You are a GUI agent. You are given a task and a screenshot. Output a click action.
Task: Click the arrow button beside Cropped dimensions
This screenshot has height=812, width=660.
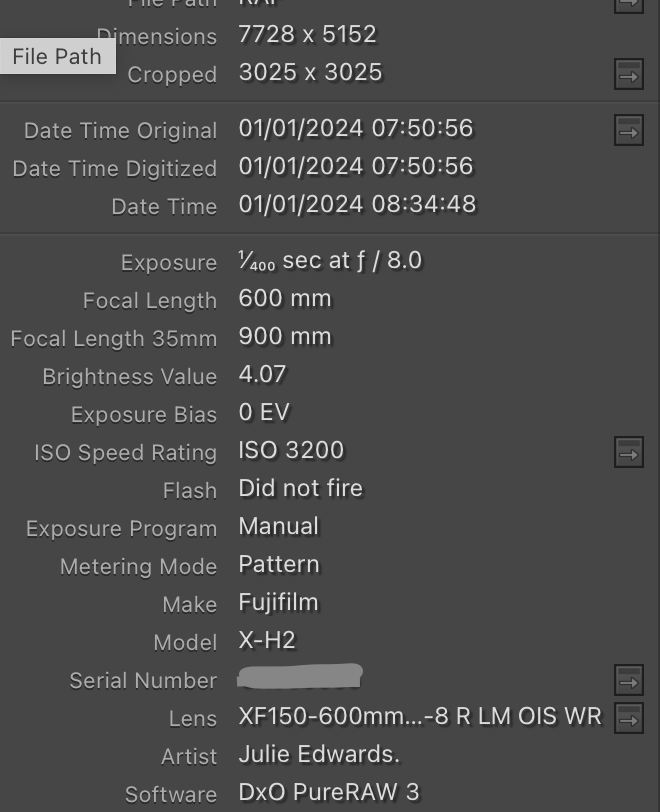coord(628,74)
